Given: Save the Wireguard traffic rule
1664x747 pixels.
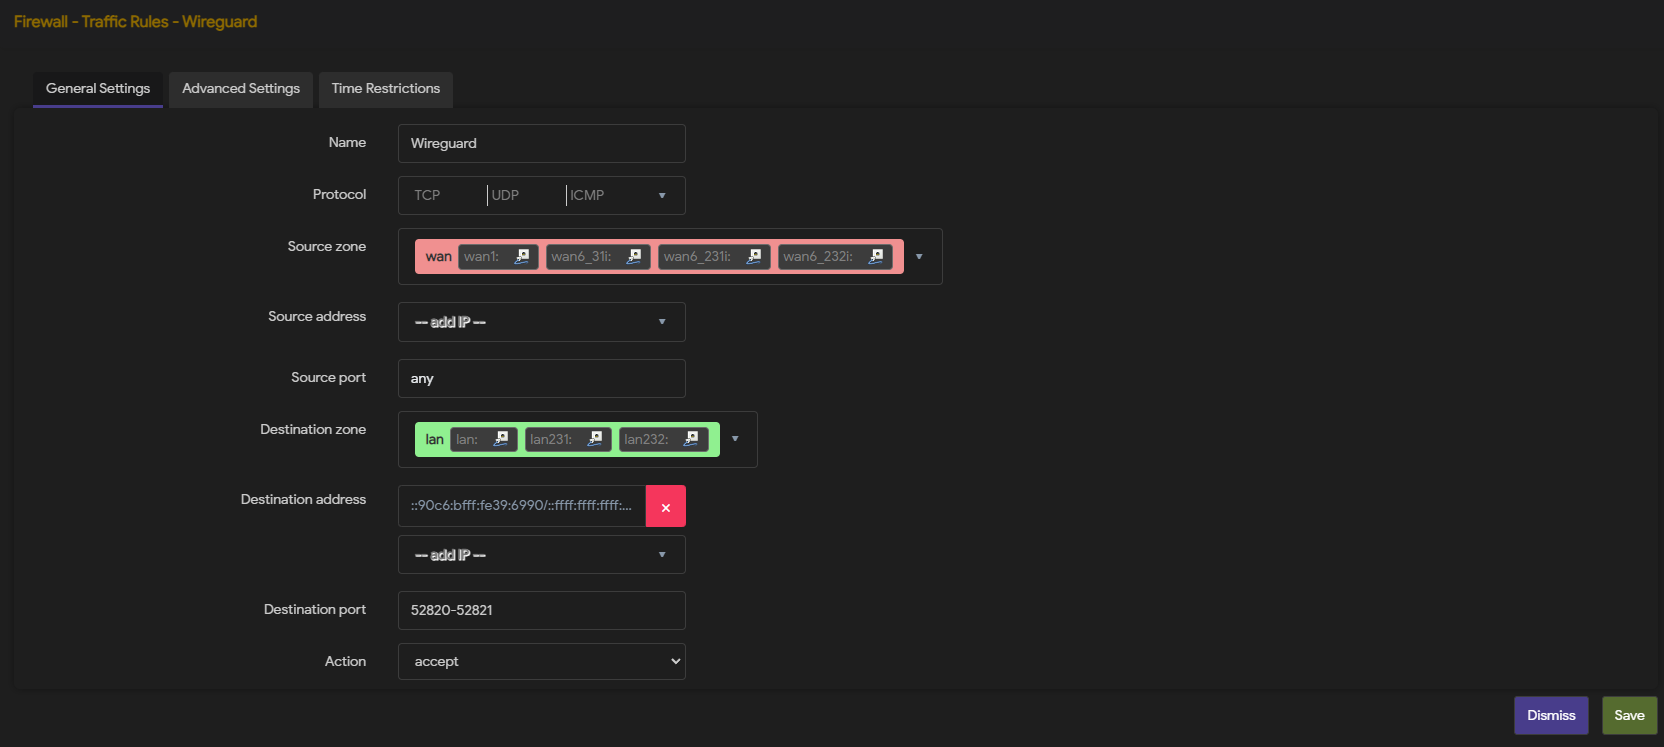Looking at the screenshot, I should (1629, 715).
